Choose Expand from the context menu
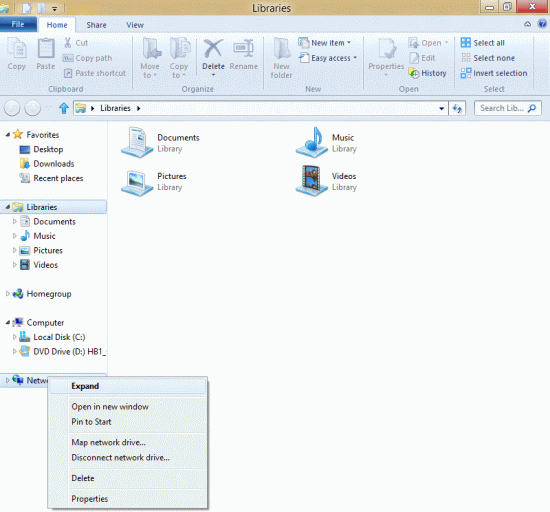 click(x=128, y=386)
